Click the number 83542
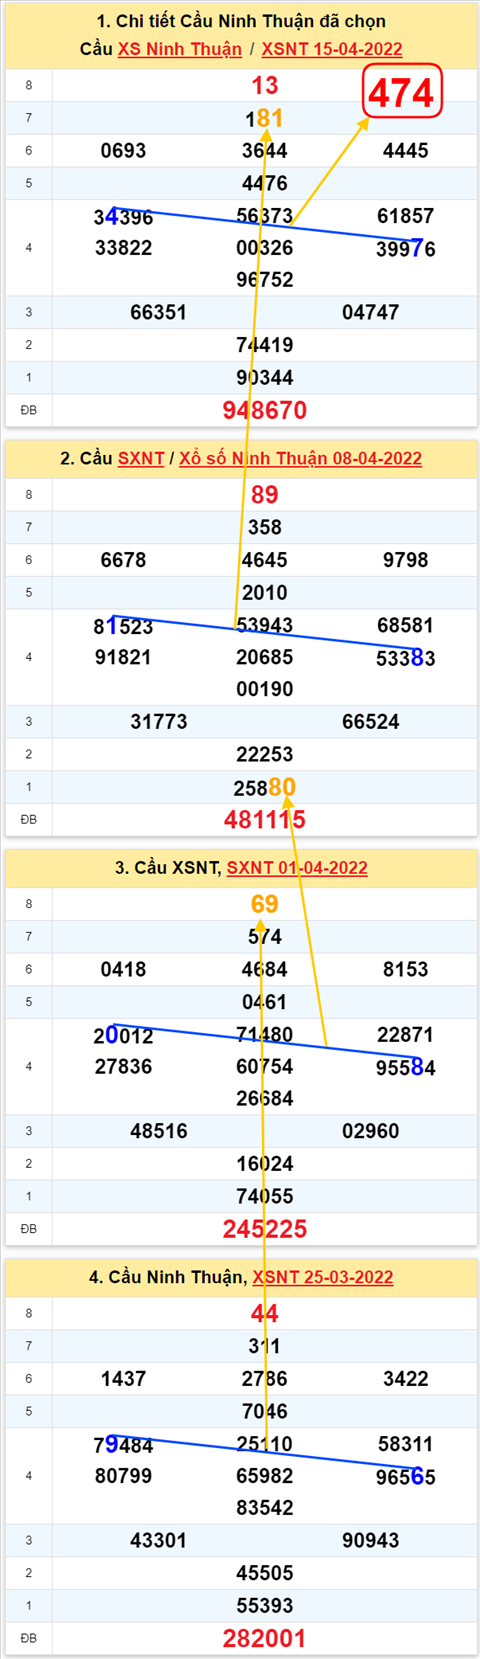The height and width of the screenshot is (1659, 480). tap(265, 1508)
